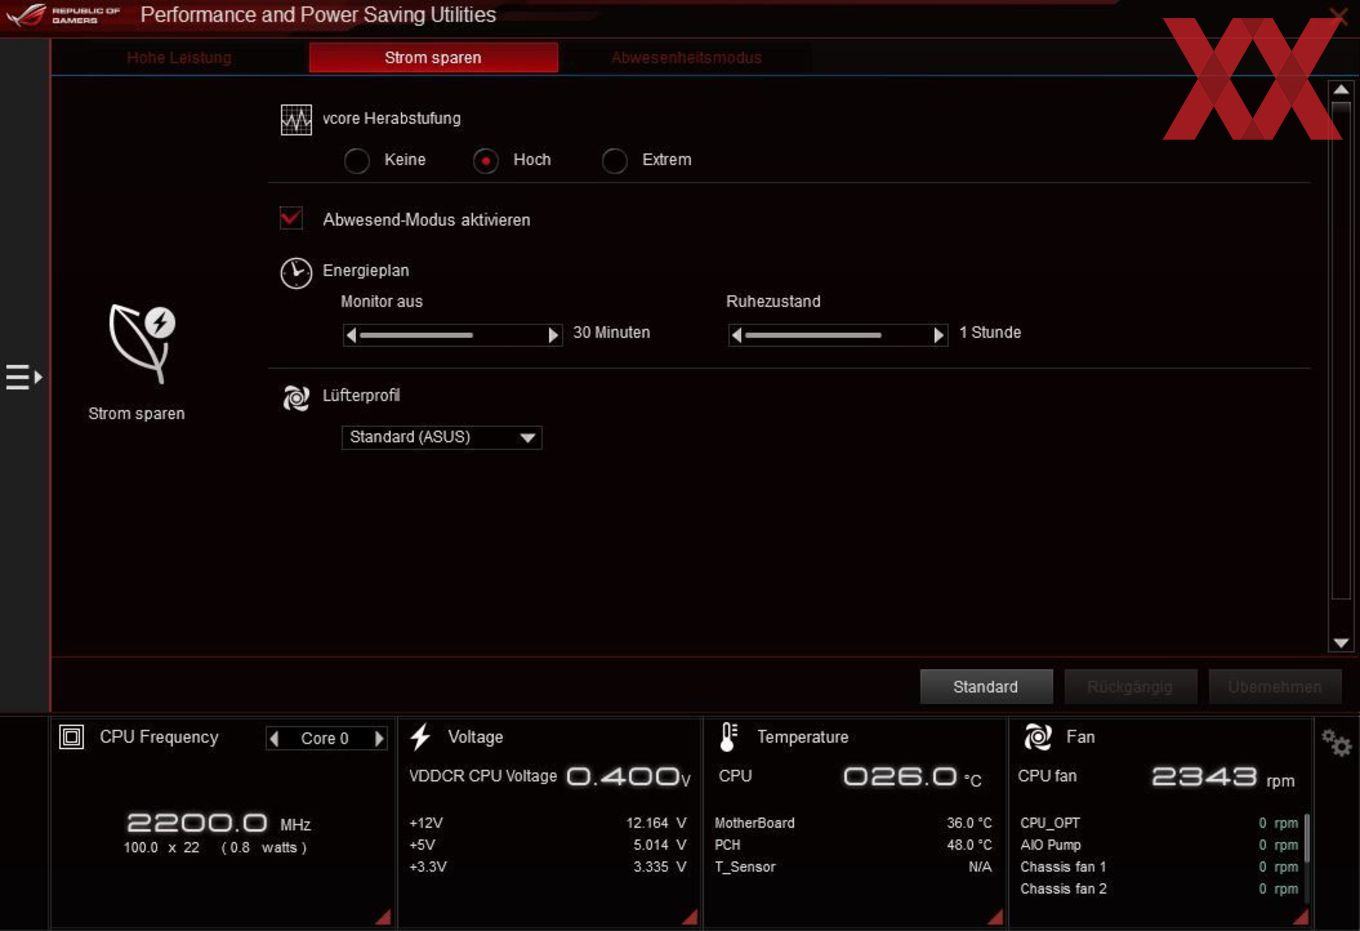Click the Rückgängig button

pos(1130,687)
